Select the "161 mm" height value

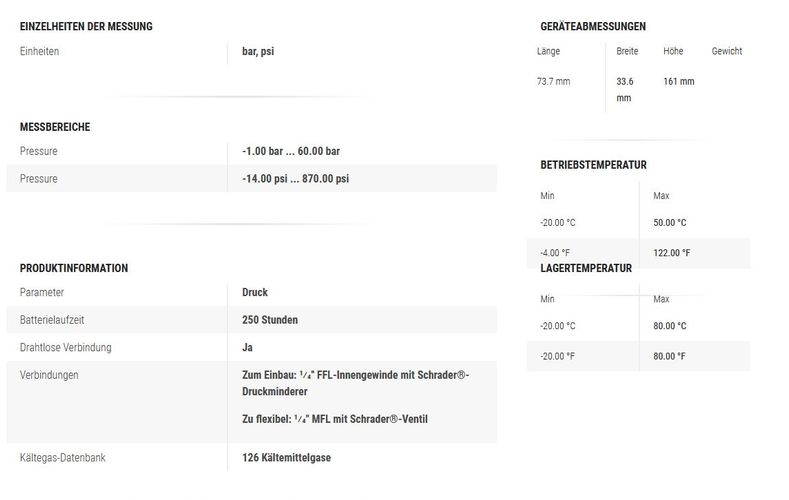[x=679, y=82]
